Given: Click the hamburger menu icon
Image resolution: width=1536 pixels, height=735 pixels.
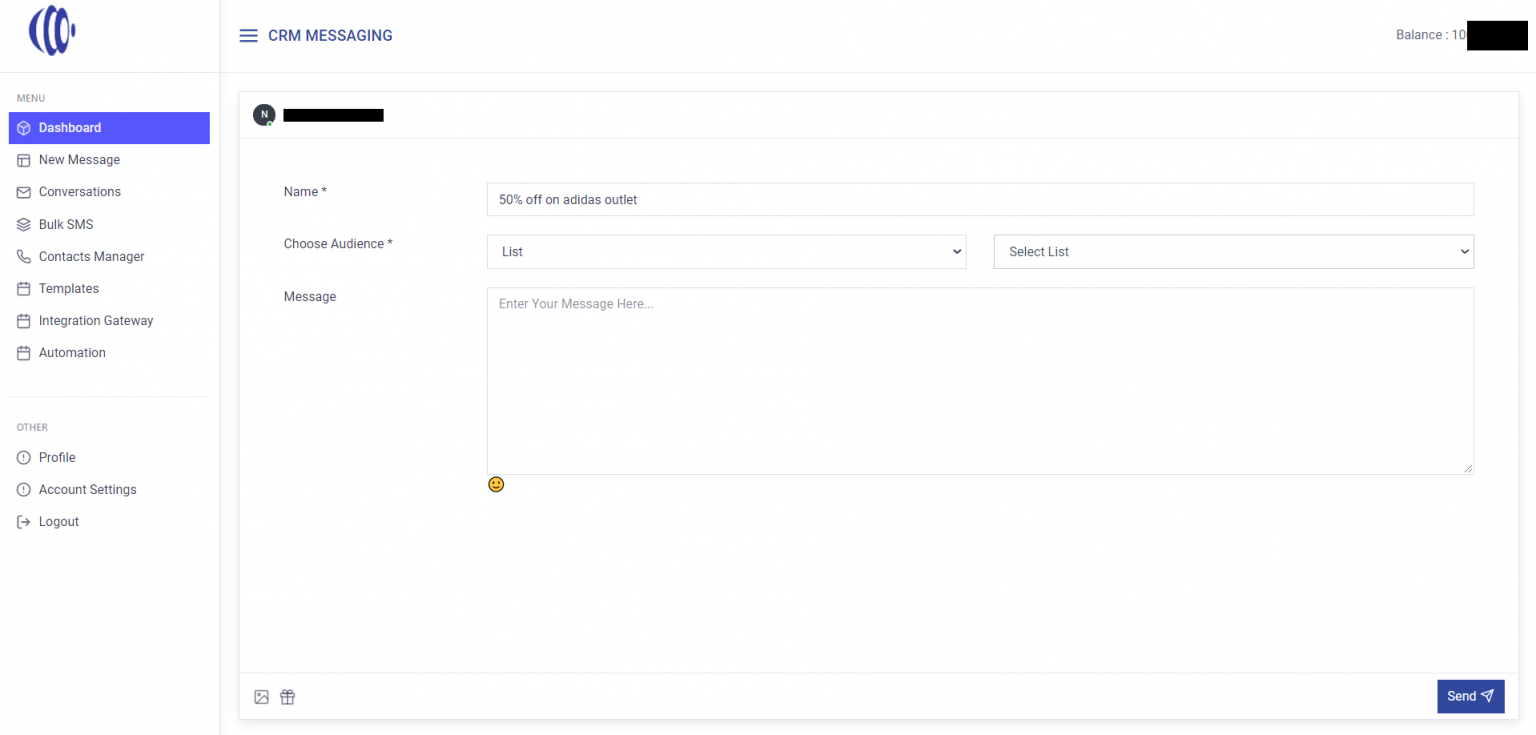Looking at the screenshot, I should click(248, 36).
